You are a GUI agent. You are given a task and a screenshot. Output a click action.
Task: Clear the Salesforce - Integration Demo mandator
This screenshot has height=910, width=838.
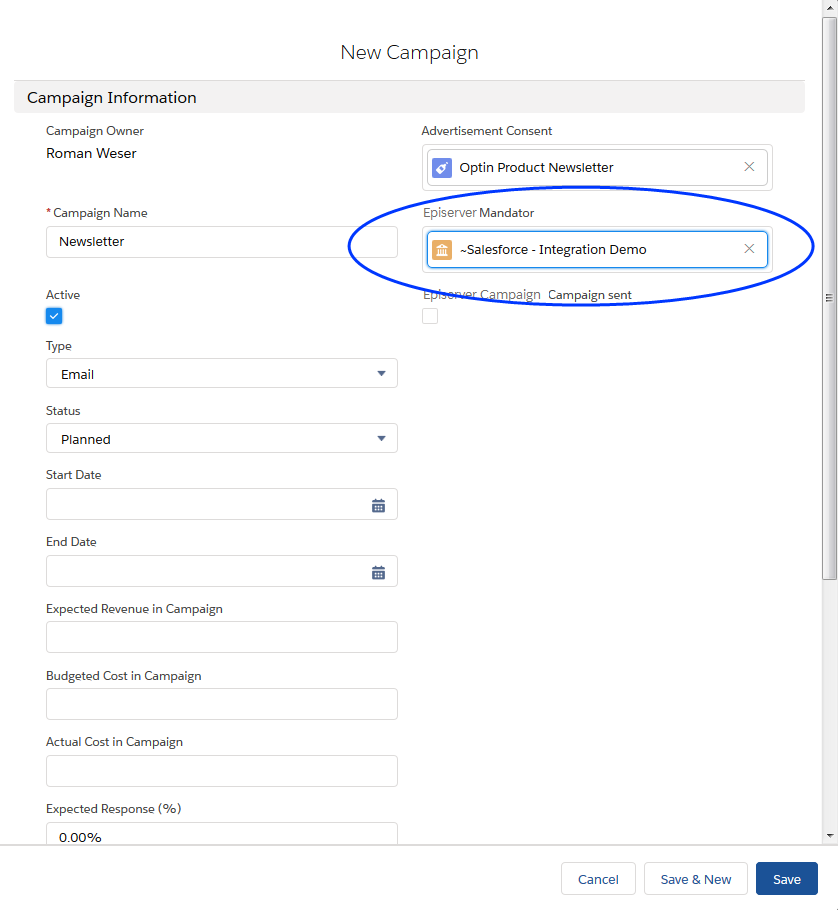749,249
